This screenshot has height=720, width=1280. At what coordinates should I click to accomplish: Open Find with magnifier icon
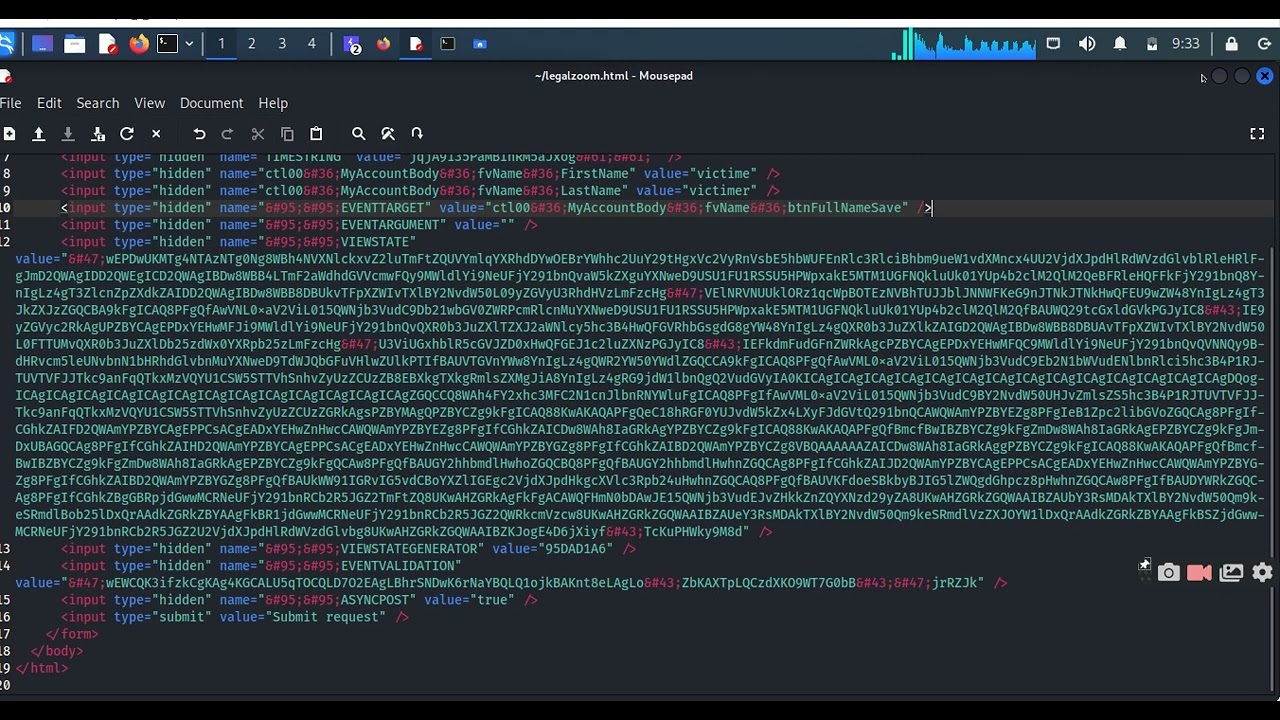pyautogui.click(x=359, y=134)
